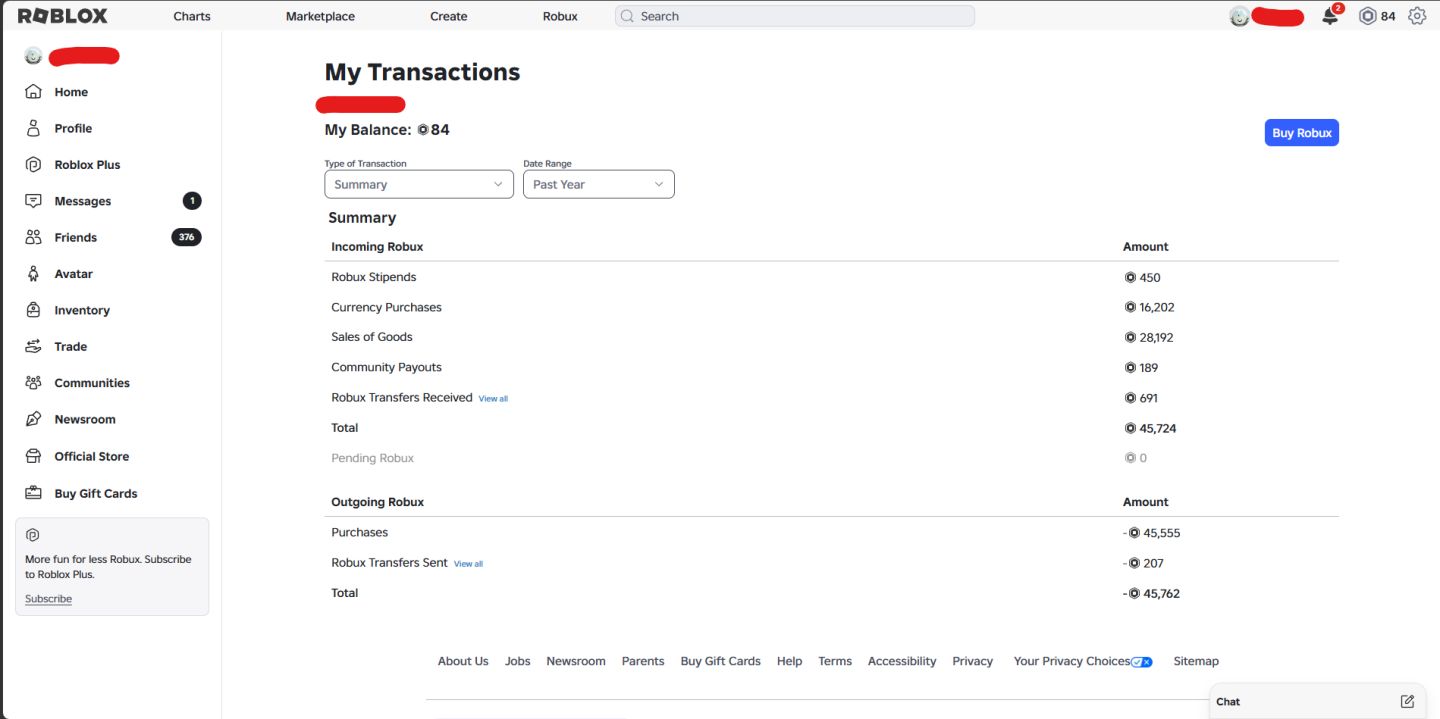Screen dimensions: 1440x719
Task: Click the Newsroom megaphone icon
Action: tap(33, 419)
